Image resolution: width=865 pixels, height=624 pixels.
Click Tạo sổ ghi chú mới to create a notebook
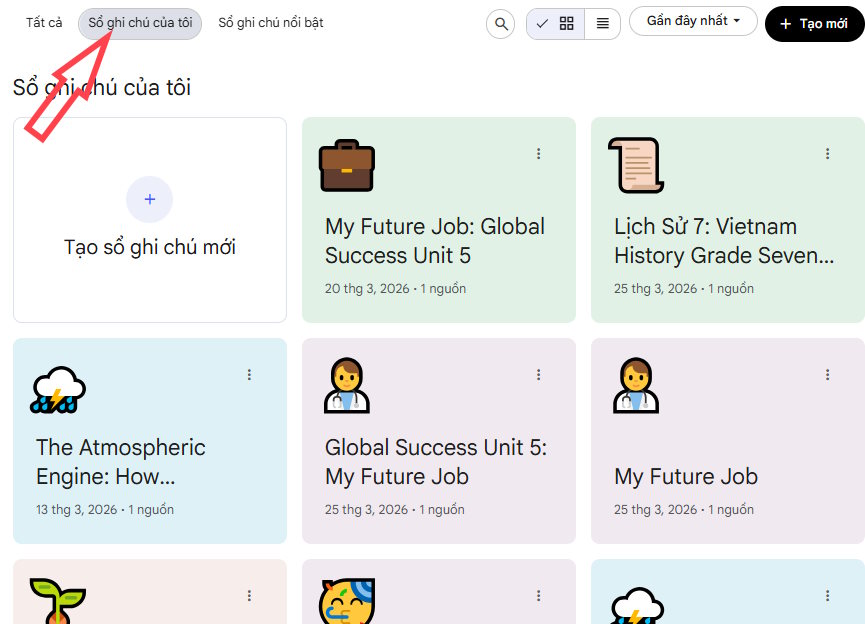149,246
